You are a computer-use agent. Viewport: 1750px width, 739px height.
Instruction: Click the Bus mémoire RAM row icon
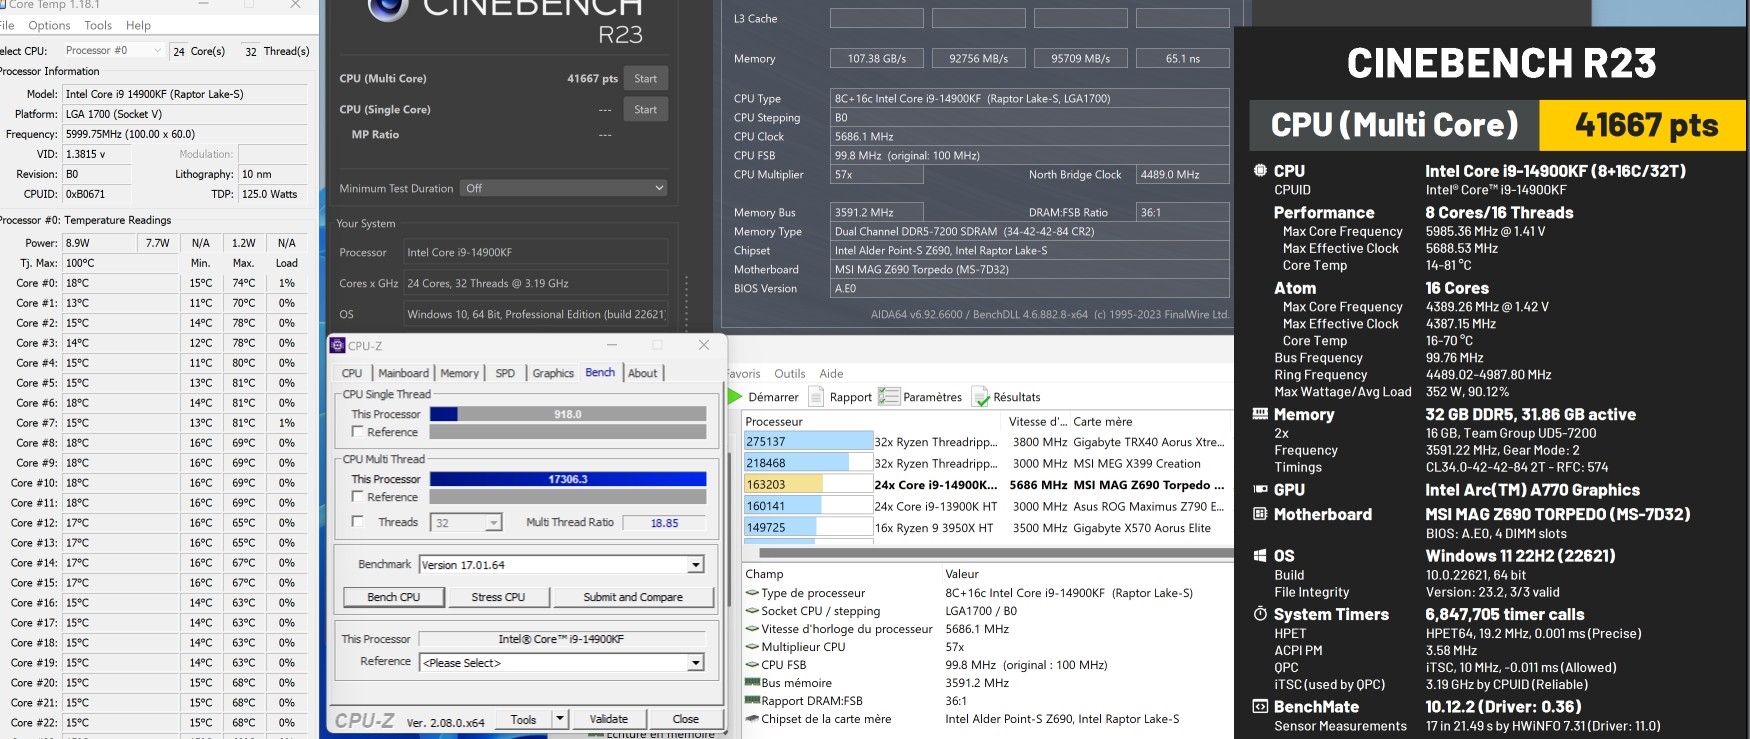(x=752, y=683)
